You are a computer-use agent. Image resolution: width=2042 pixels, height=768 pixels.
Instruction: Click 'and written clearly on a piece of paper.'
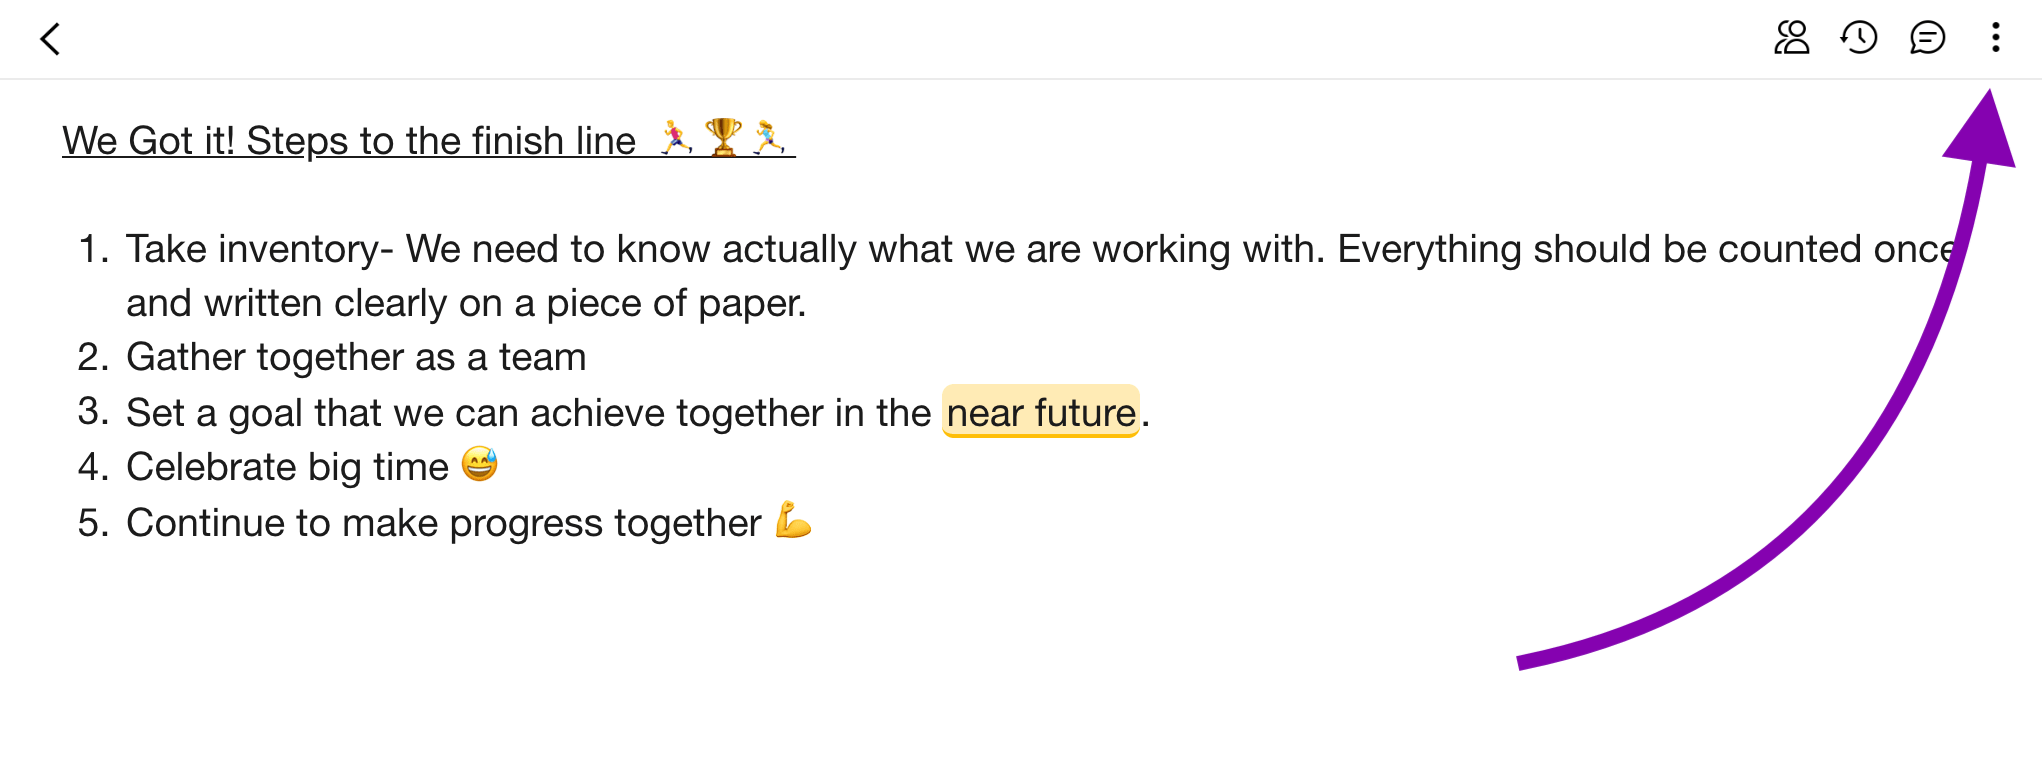(x=466, y=303)
